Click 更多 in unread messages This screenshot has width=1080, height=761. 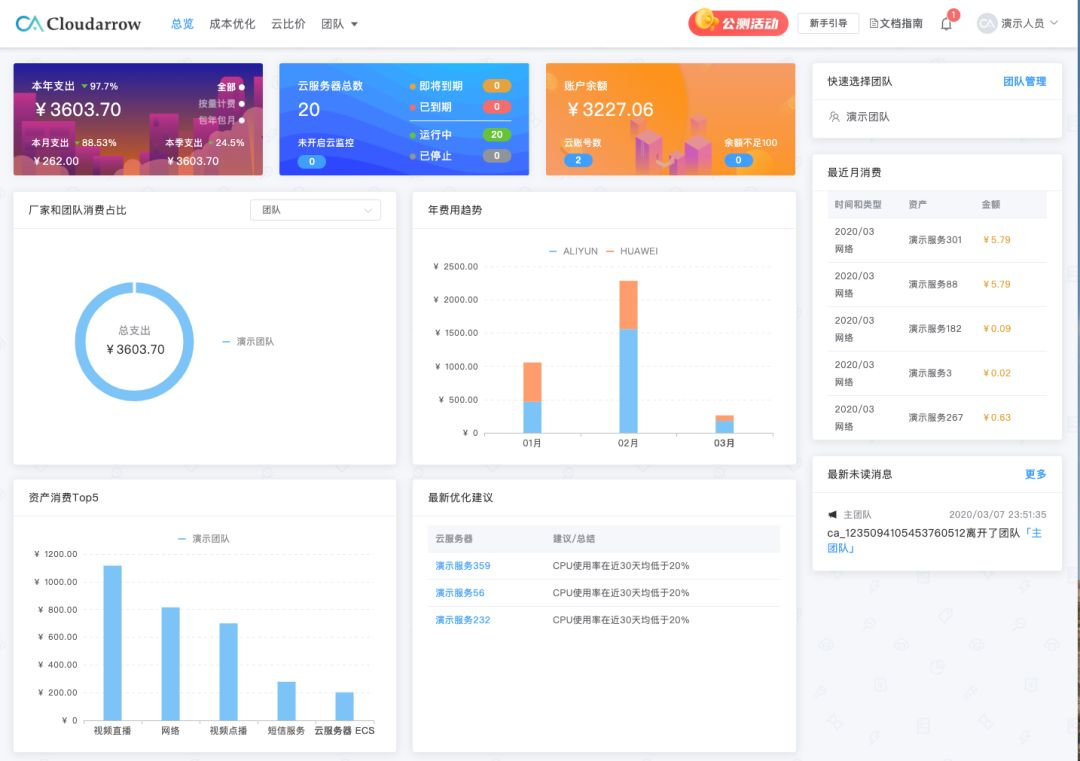tap(1035, 474)
